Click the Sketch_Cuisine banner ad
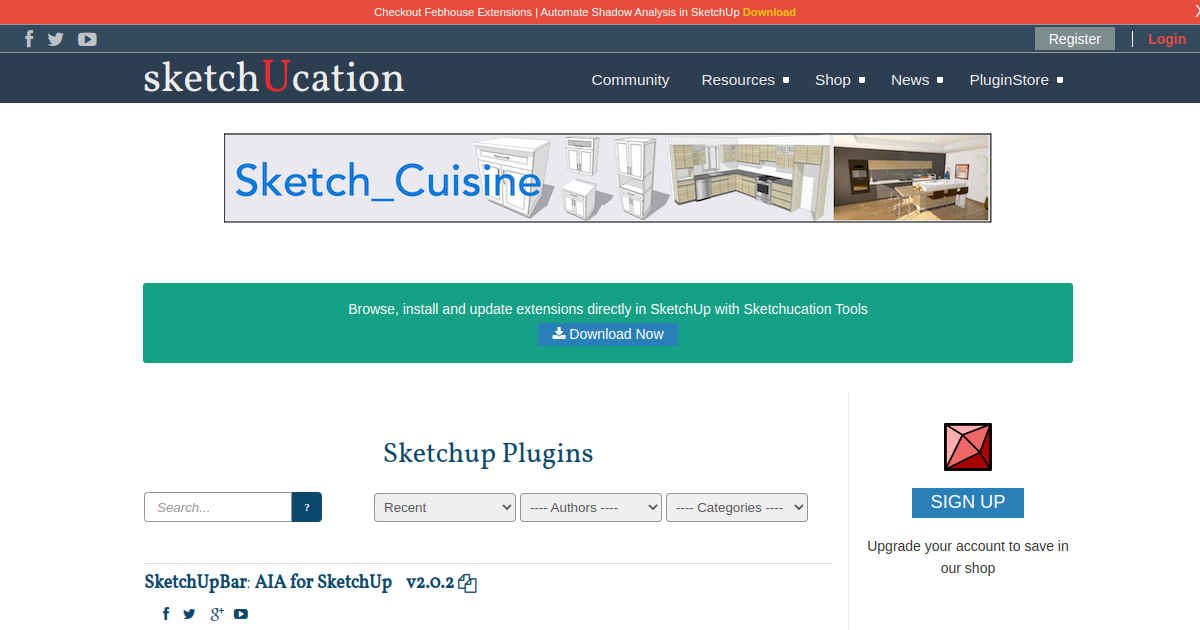1200x630 pixels. coord(608,178)
